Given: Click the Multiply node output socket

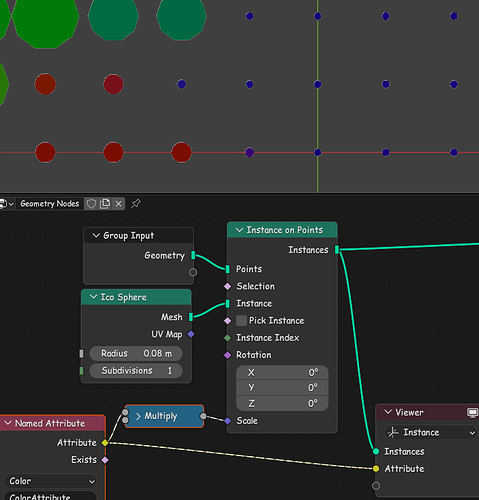Looking at the screenshot, I should tap(203, 416).
